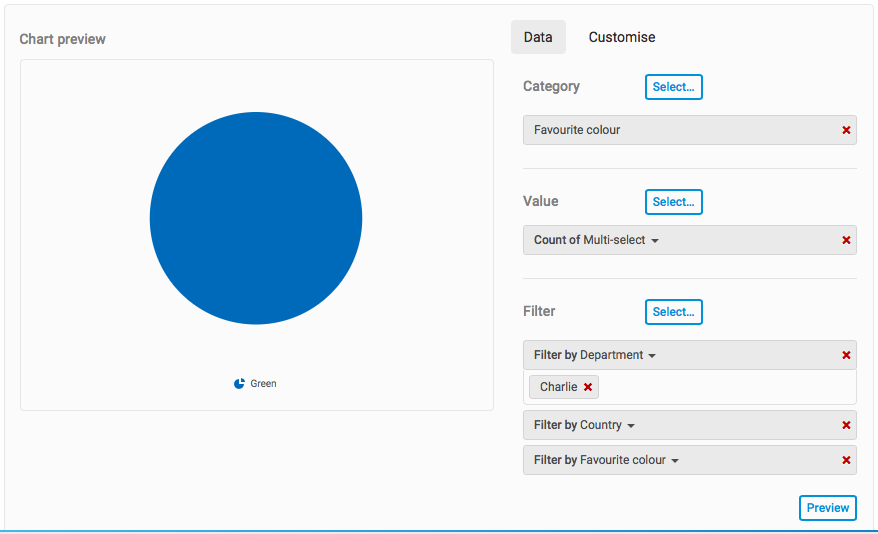Remove the Favourite colour category field
Viewport: 878px width, 534px height.
[846, 130]
